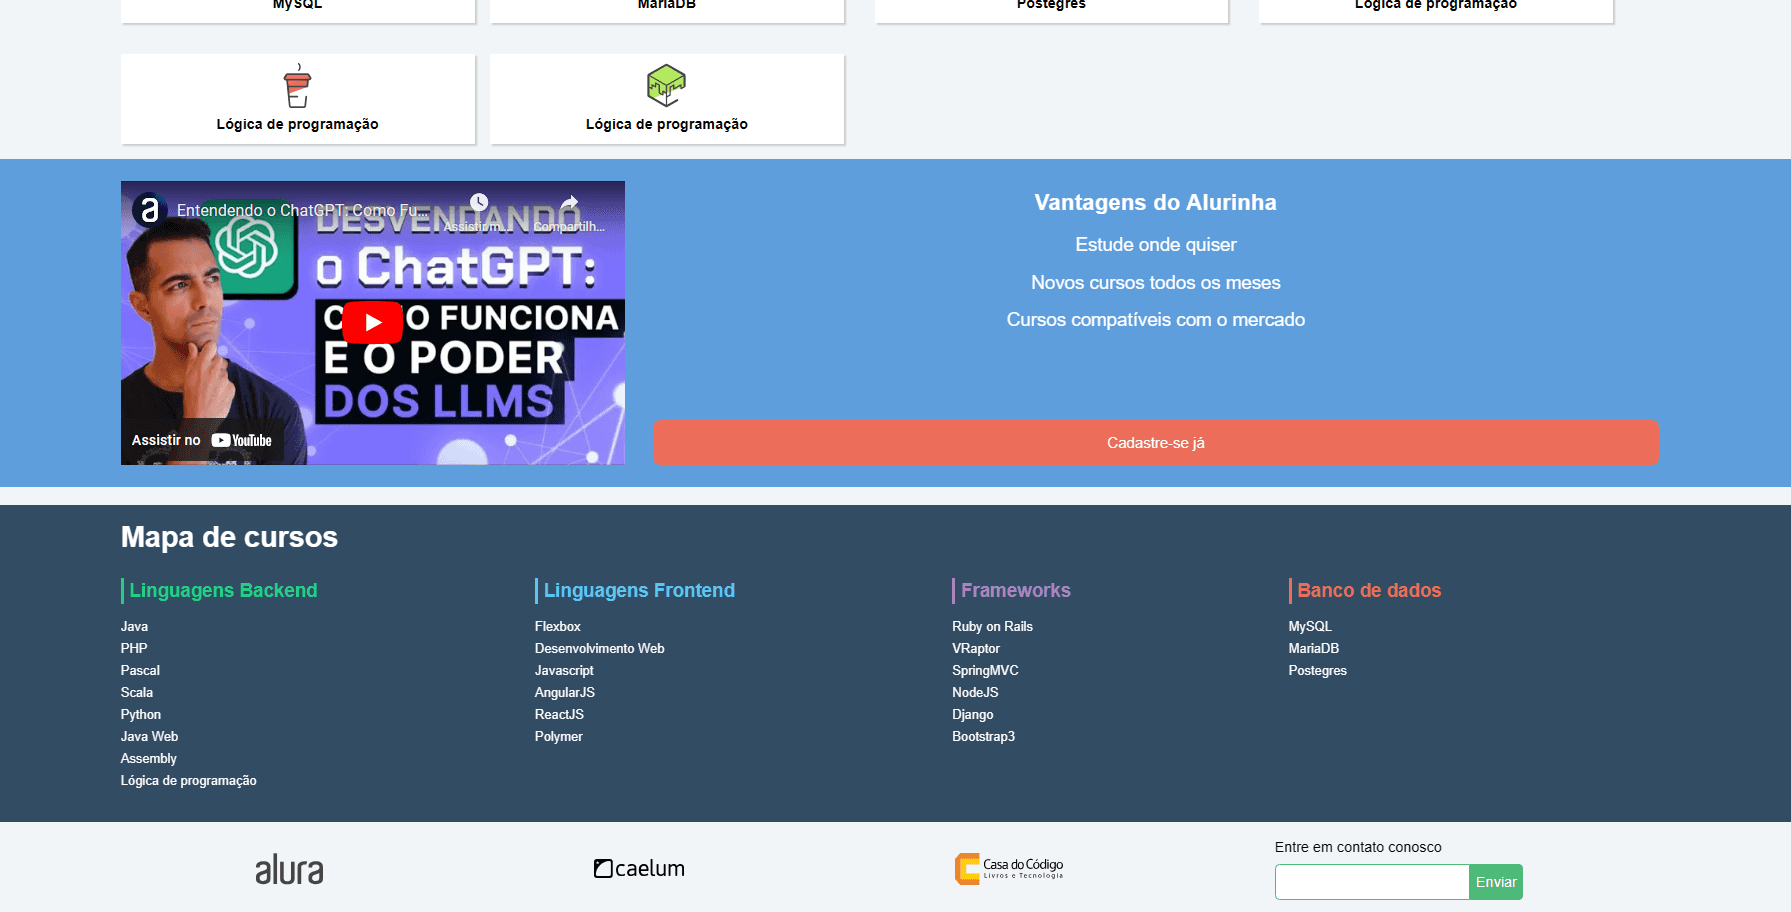Click the Mapa de cursos title

[229, 537]
